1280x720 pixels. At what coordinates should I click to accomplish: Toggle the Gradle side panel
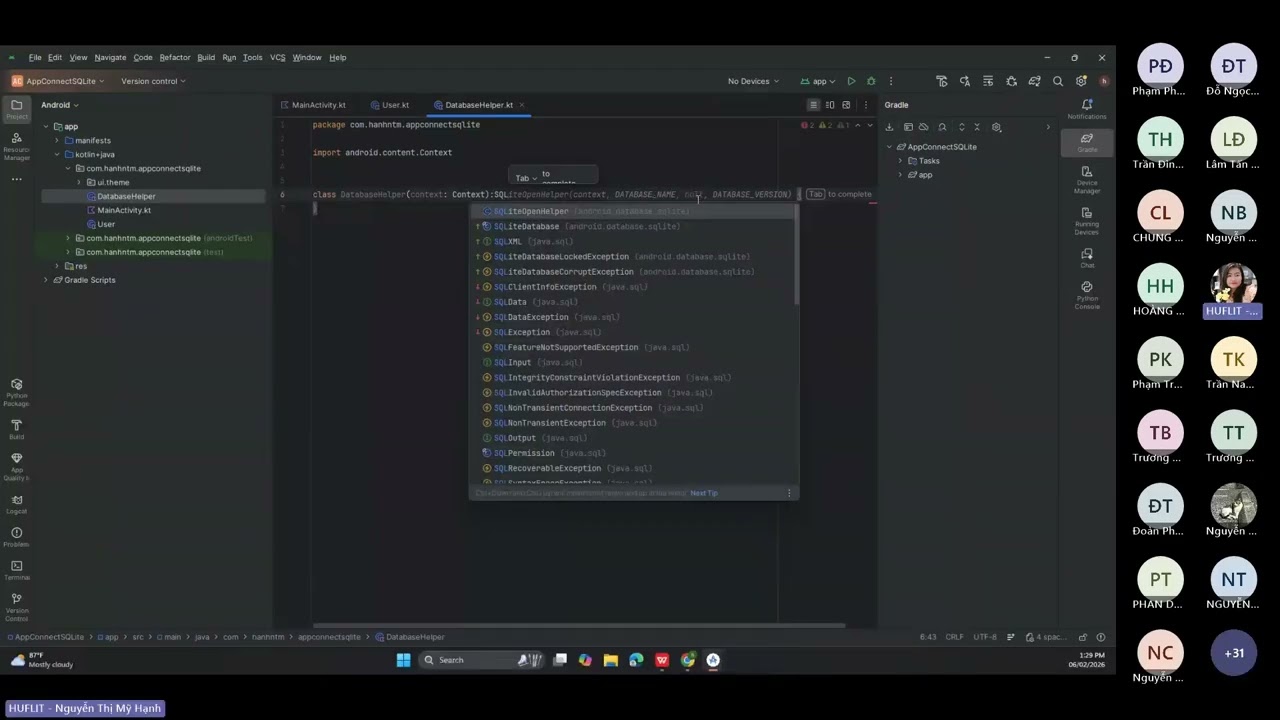(1087, 142)
